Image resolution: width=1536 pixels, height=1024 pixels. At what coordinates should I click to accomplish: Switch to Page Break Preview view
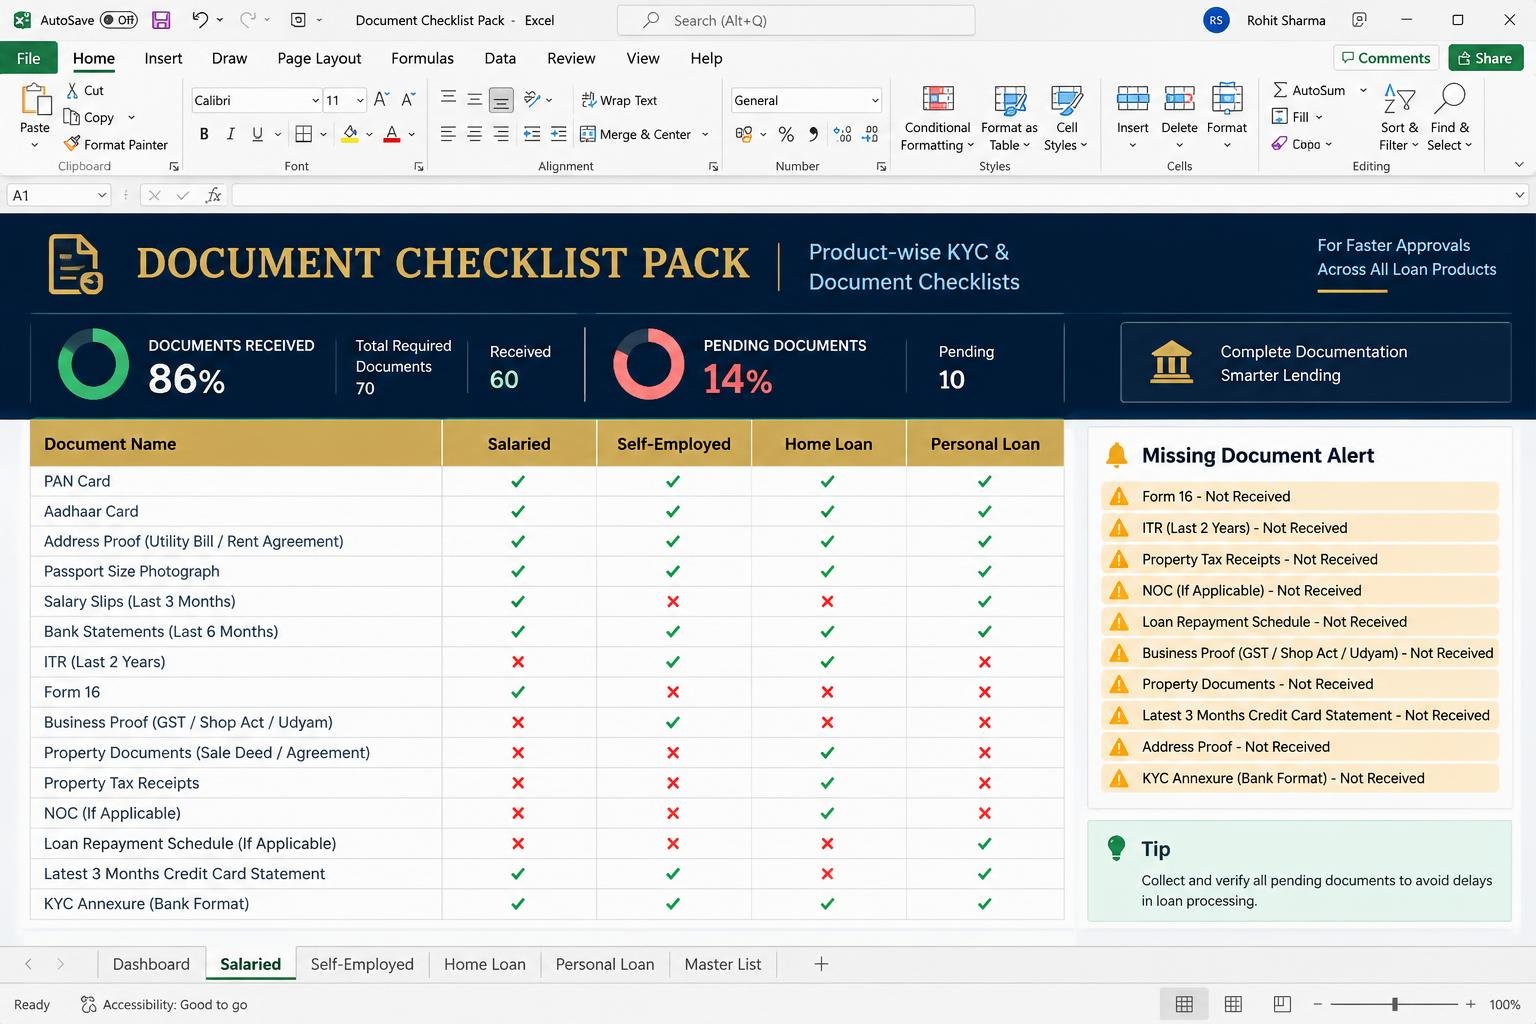pyautogui.click(x=1282, y=1004)
